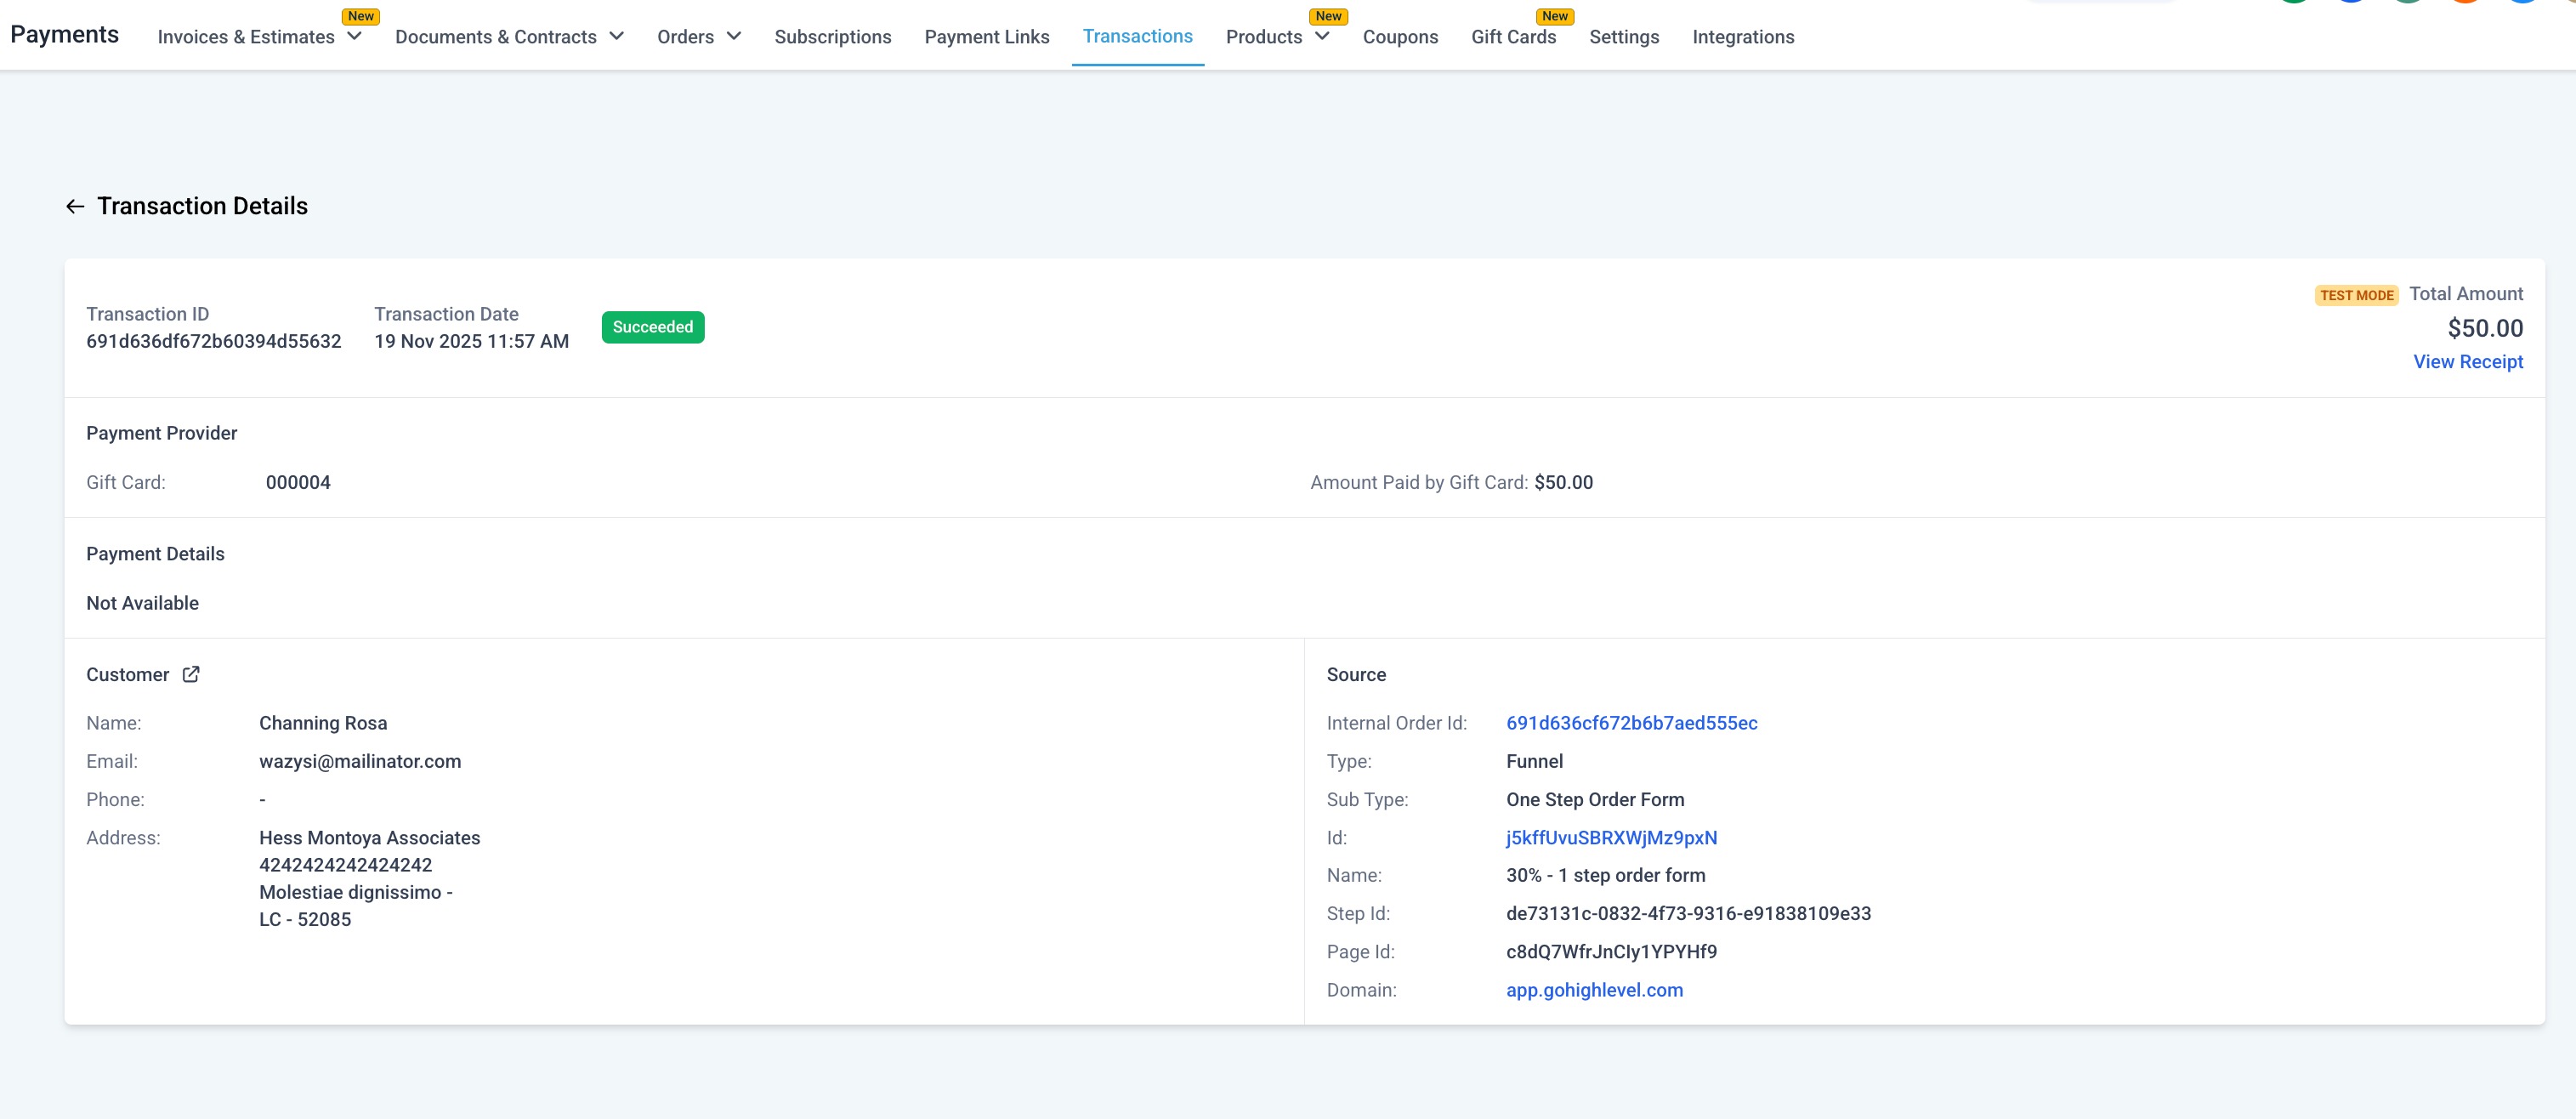Click the Funnel type value
This screenshot has height=1119, width=2576.
(1534, 761)
